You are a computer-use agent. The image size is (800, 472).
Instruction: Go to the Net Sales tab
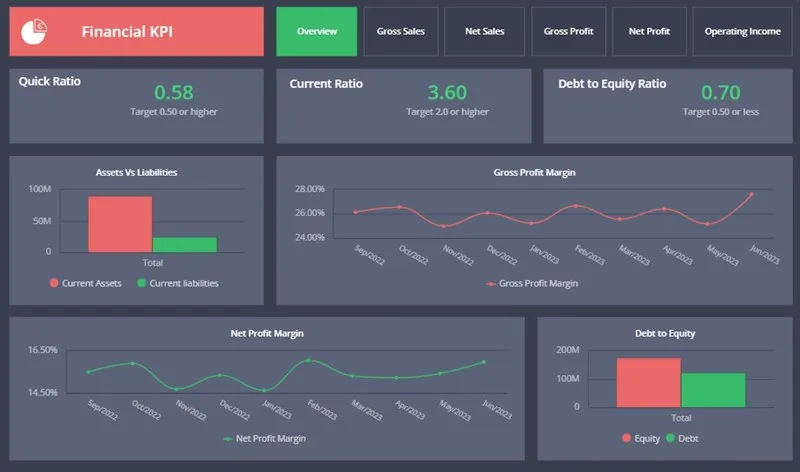pos(484,32)
